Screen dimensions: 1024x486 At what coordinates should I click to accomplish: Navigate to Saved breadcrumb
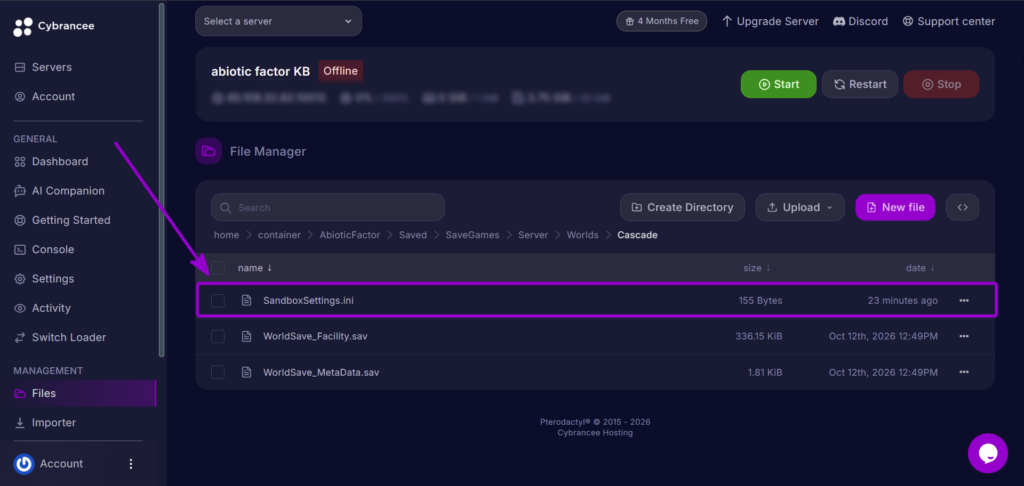coord(413,235)
